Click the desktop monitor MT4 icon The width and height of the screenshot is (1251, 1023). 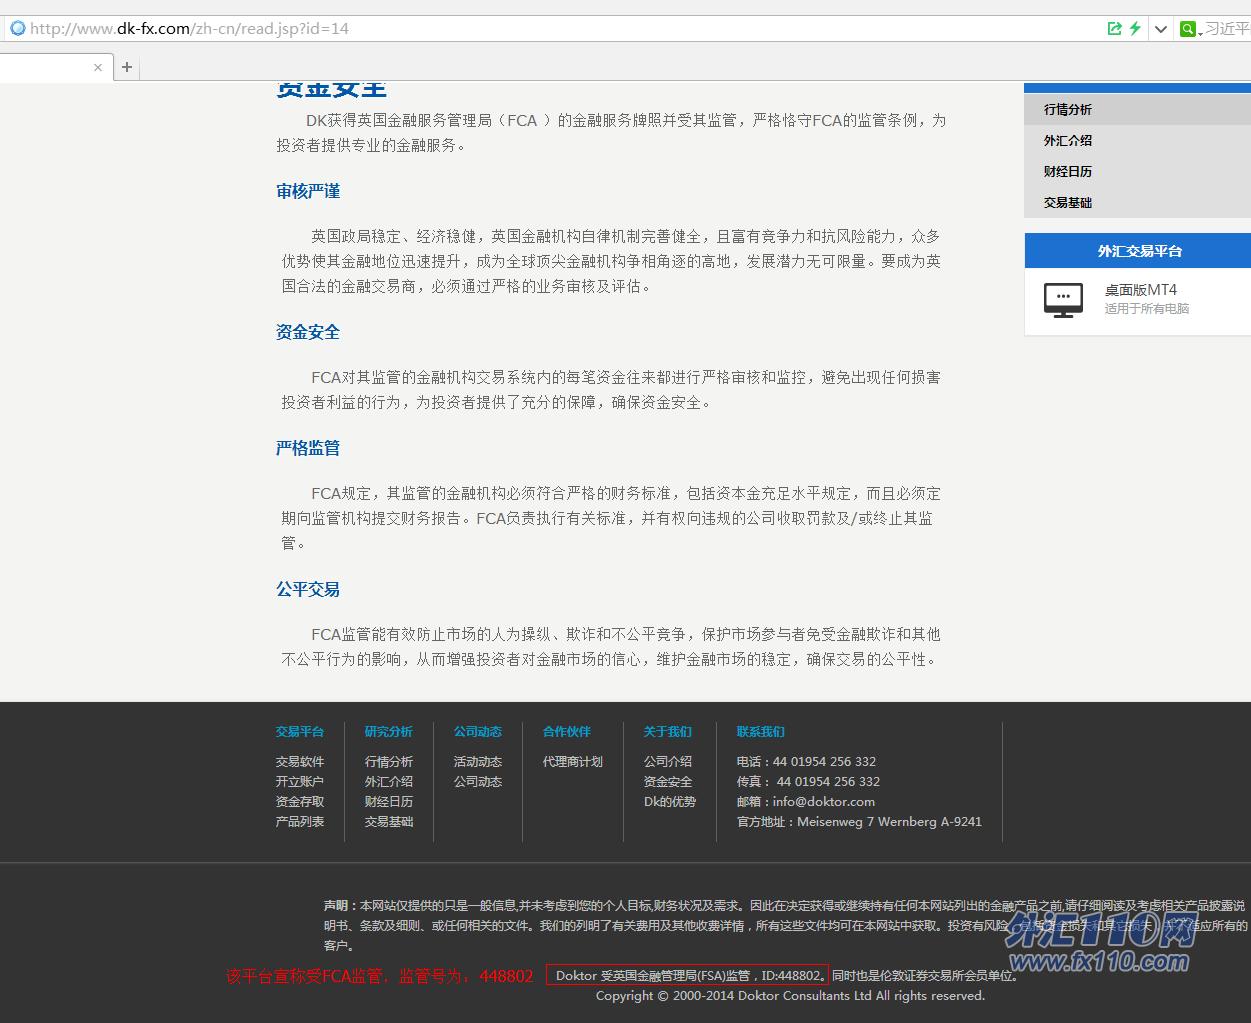point(1063,300)
